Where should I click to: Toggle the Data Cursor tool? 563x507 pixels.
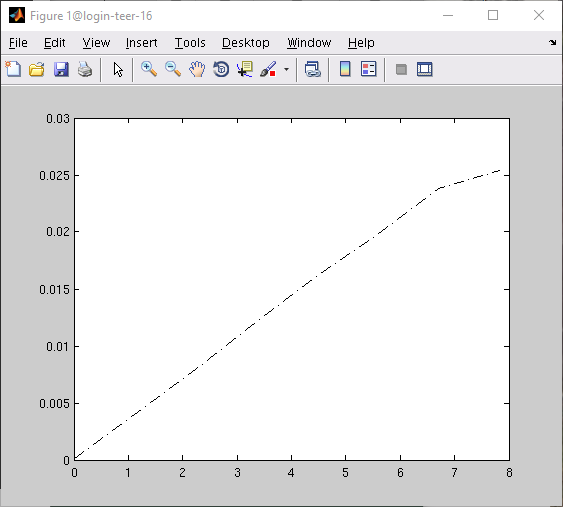(245, 69)
